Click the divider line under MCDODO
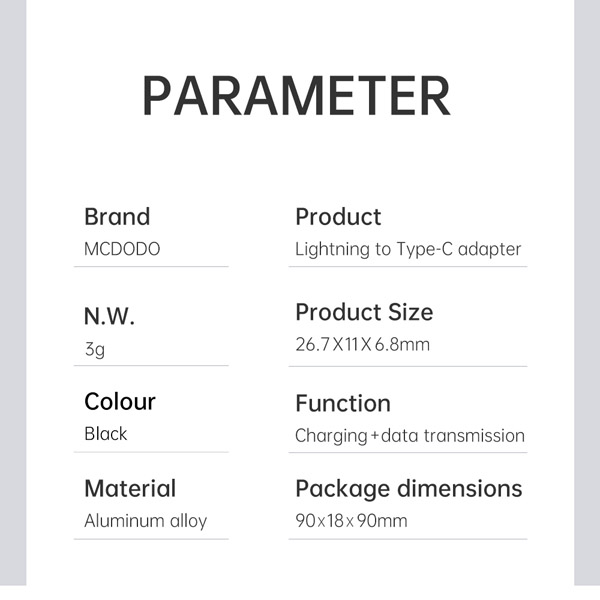This screenshot has height=600, width=600. [152, 267]
